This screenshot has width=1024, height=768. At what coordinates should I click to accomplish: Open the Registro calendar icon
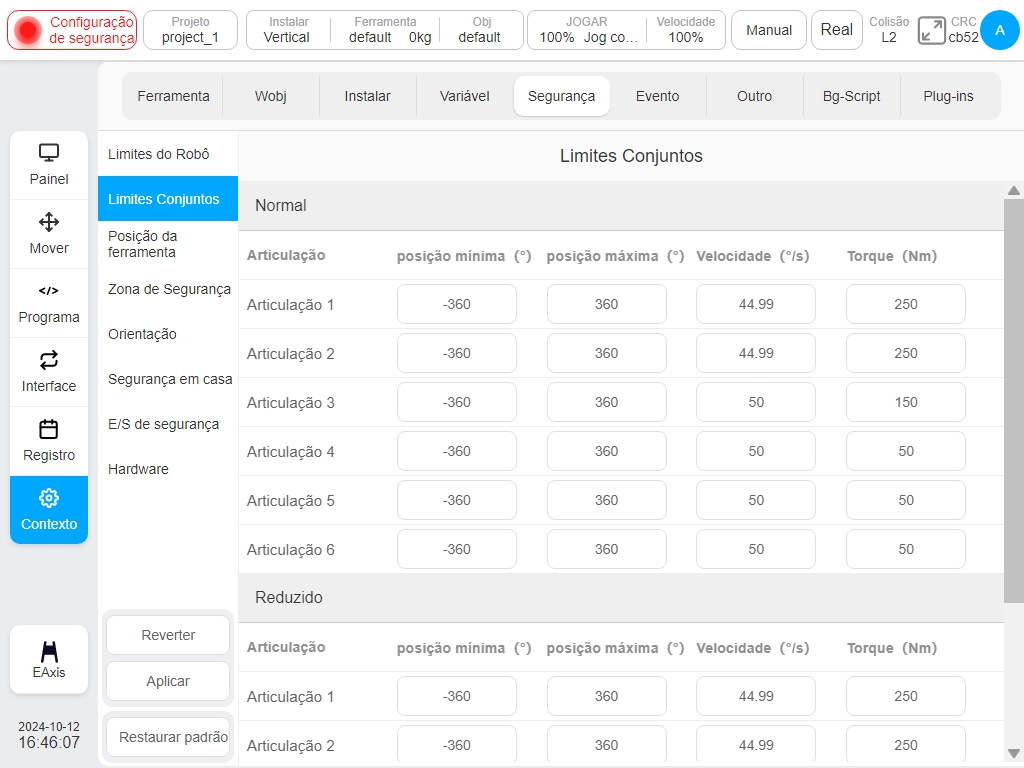(49, 429)
